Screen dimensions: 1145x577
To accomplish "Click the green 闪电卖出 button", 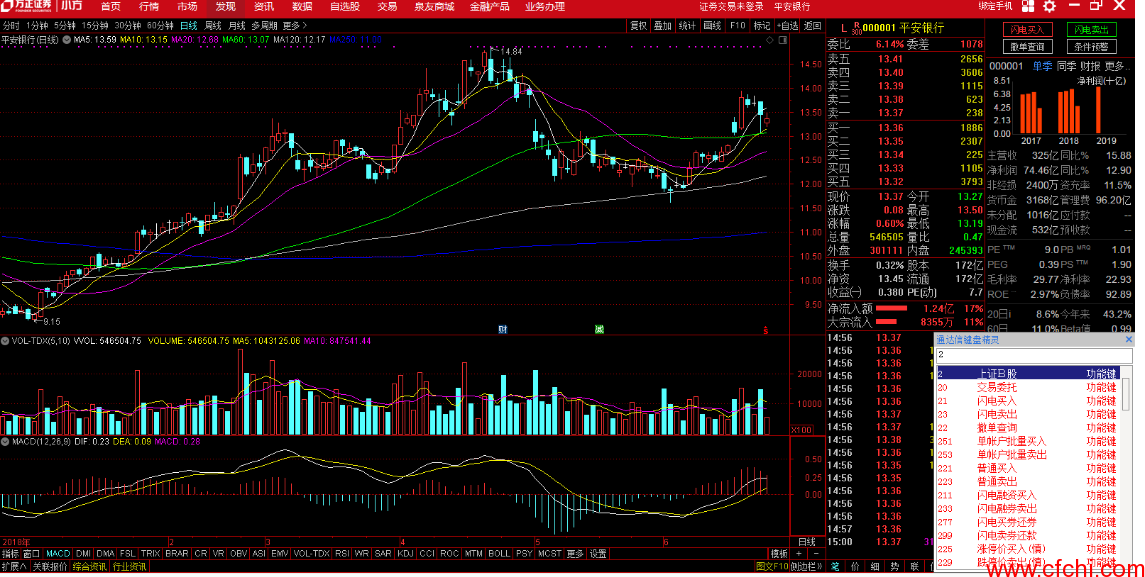I will coord(1091,30).
